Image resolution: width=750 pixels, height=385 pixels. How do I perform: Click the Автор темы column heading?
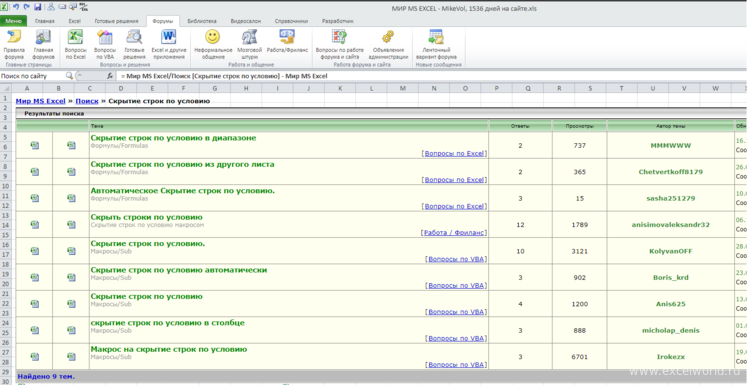click(671, 126)
